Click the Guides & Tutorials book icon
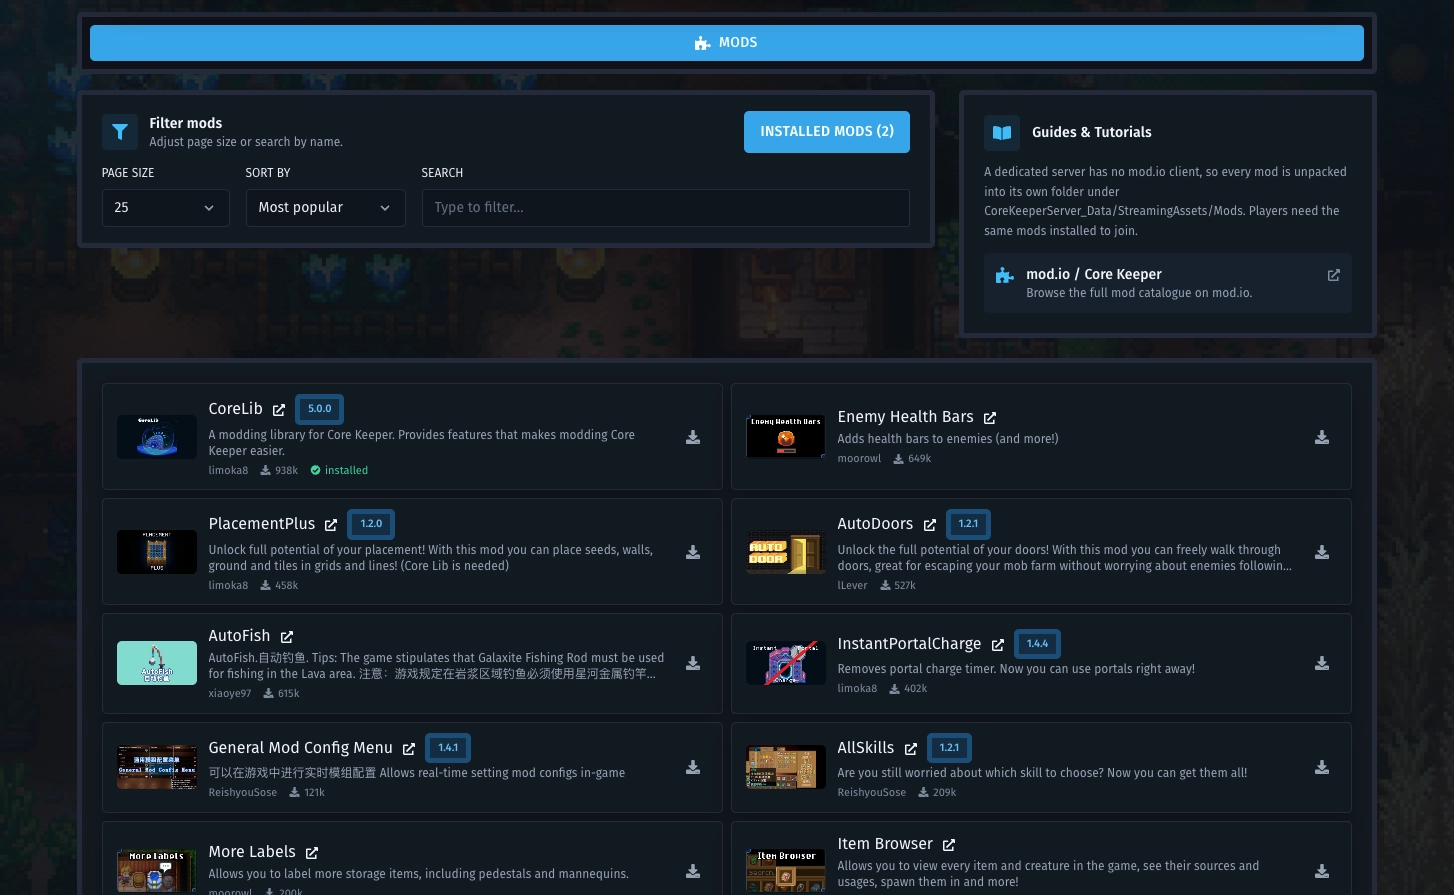This screenshot has height=895, width=1454. 1002,132
